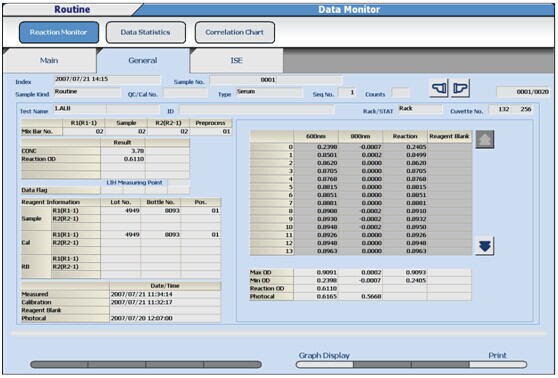This screenshot has width=558, height=378.
Task: Click the Graph Display function key
Action: pos(325,364)
